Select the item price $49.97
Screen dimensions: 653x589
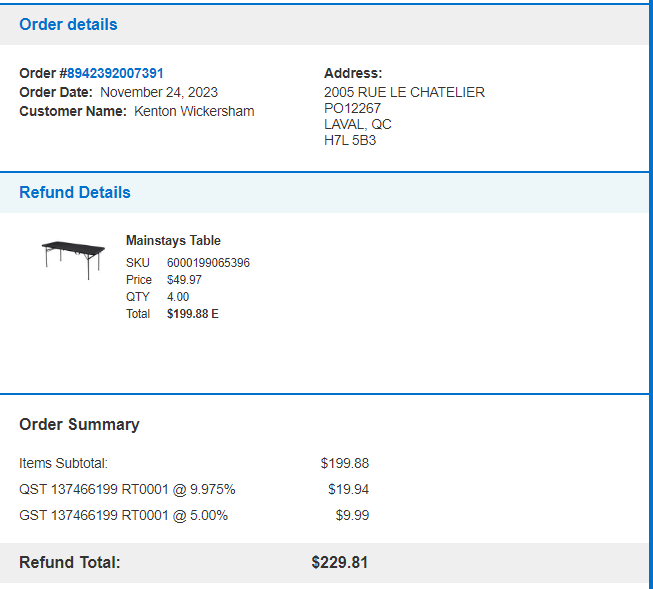tap(184, 280)
